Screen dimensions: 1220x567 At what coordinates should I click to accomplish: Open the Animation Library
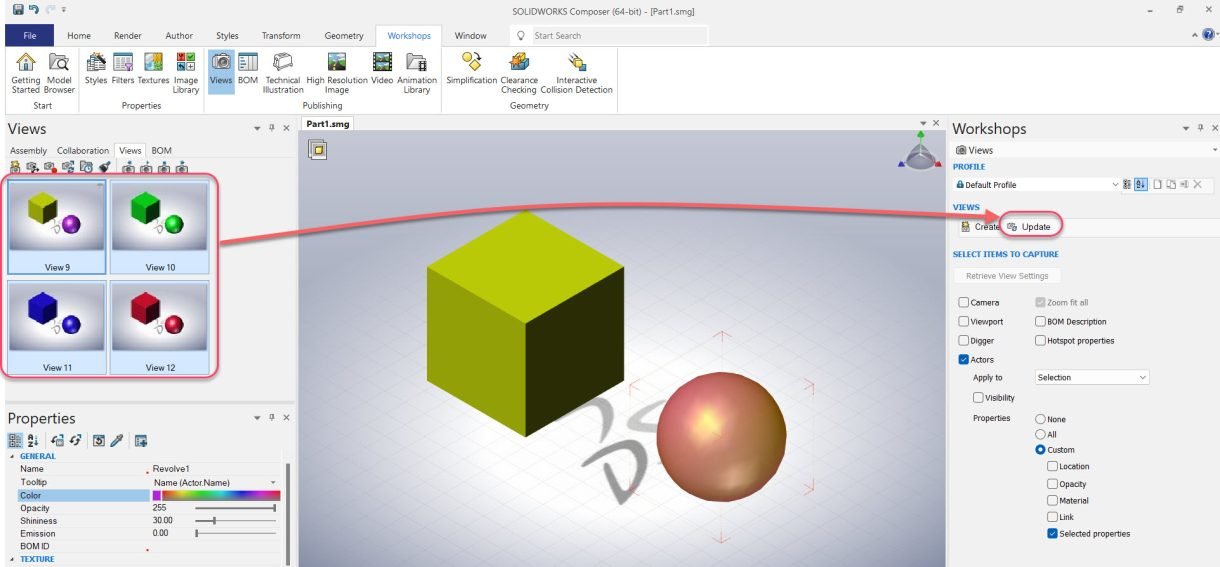tap(417, 73)
